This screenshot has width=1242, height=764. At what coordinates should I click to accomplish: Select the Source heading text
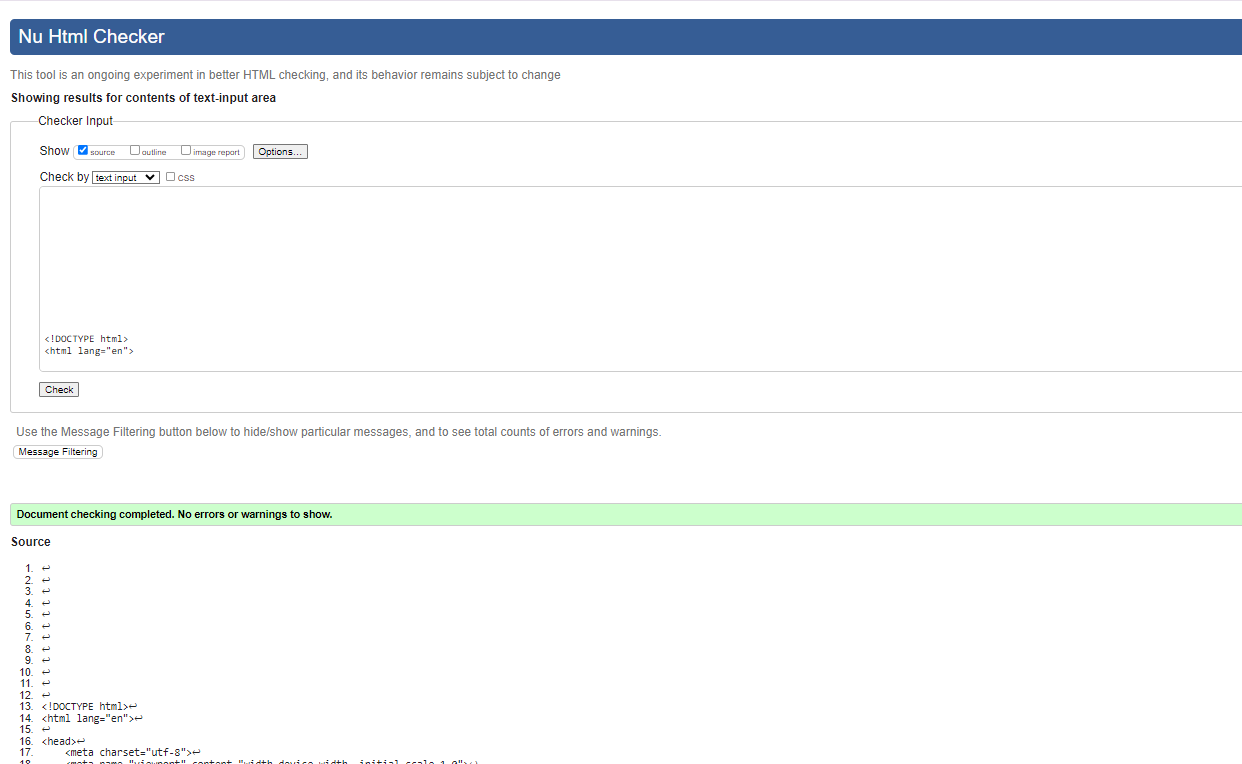click(x=31, y=542)
